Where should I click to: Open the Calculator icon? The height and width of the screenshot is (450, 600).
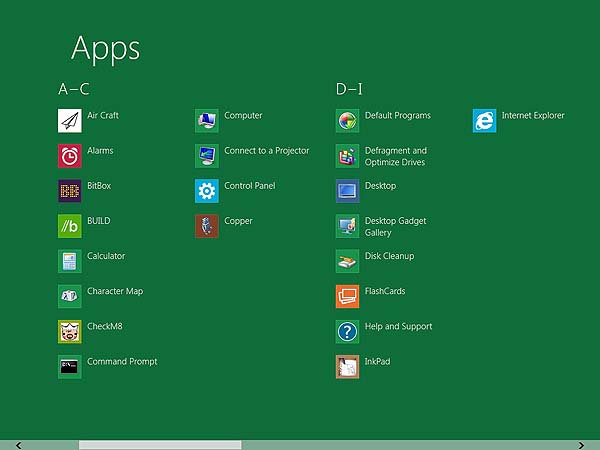coord(70,261)
